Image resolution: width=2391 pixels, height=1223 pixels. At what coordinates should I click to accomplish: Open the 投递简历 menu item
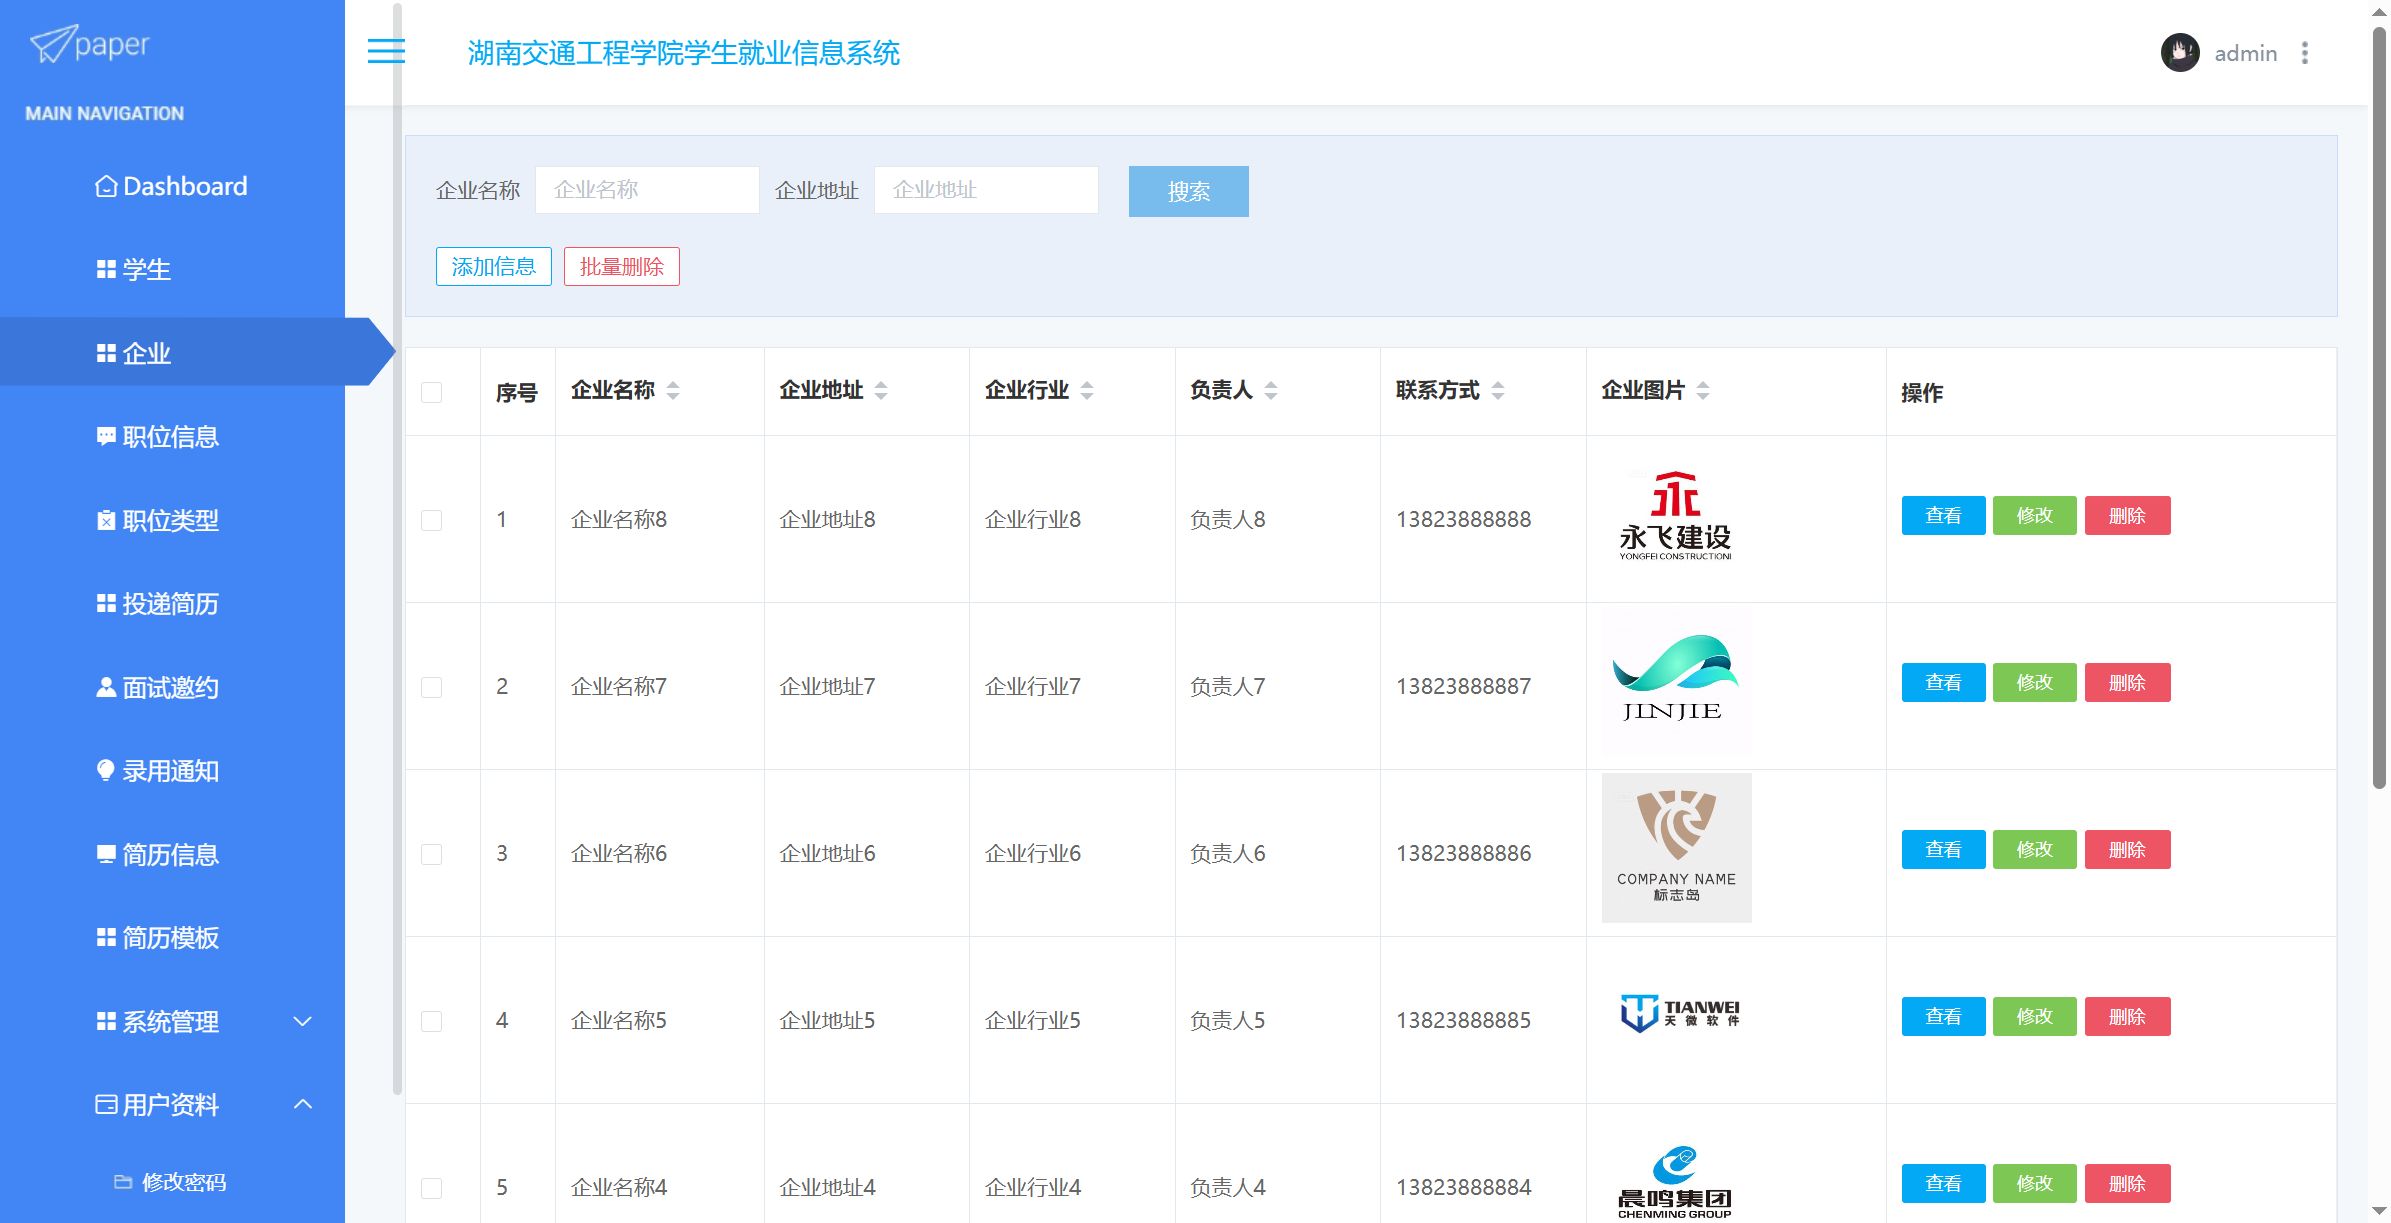pyautogui.click(x=172, y=604)
